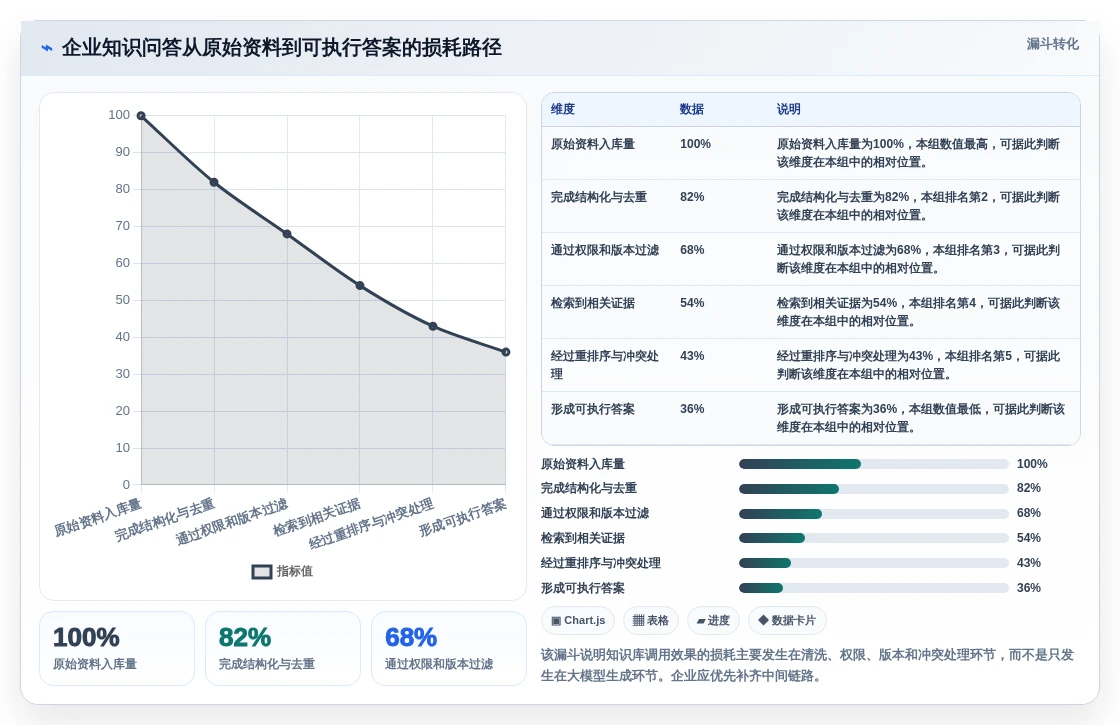Click the grid icon in the 表格 chip
Screen dimensions: 1120x725
click(x=639, y=621)
